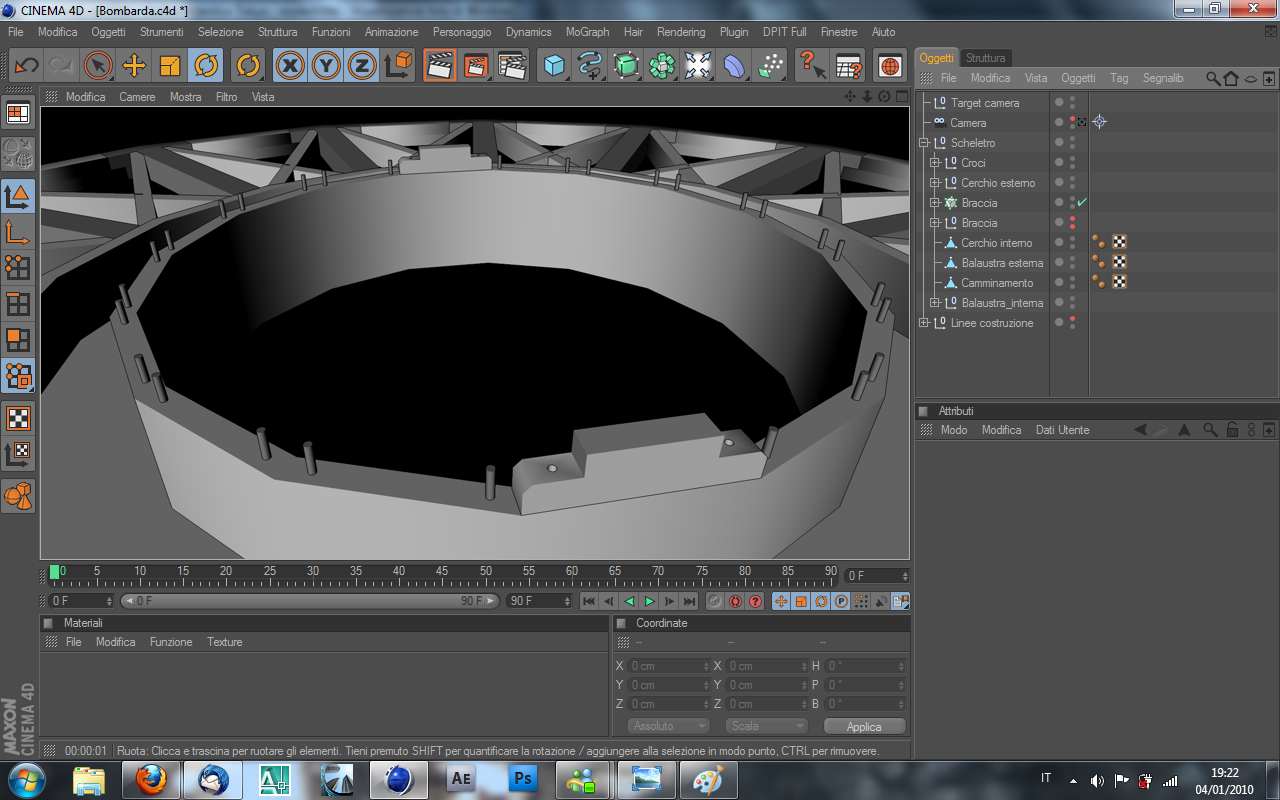The height and width of the screenshot is (800, 1280).
Task: Collapse the Scheletro group
Action: 924,143
